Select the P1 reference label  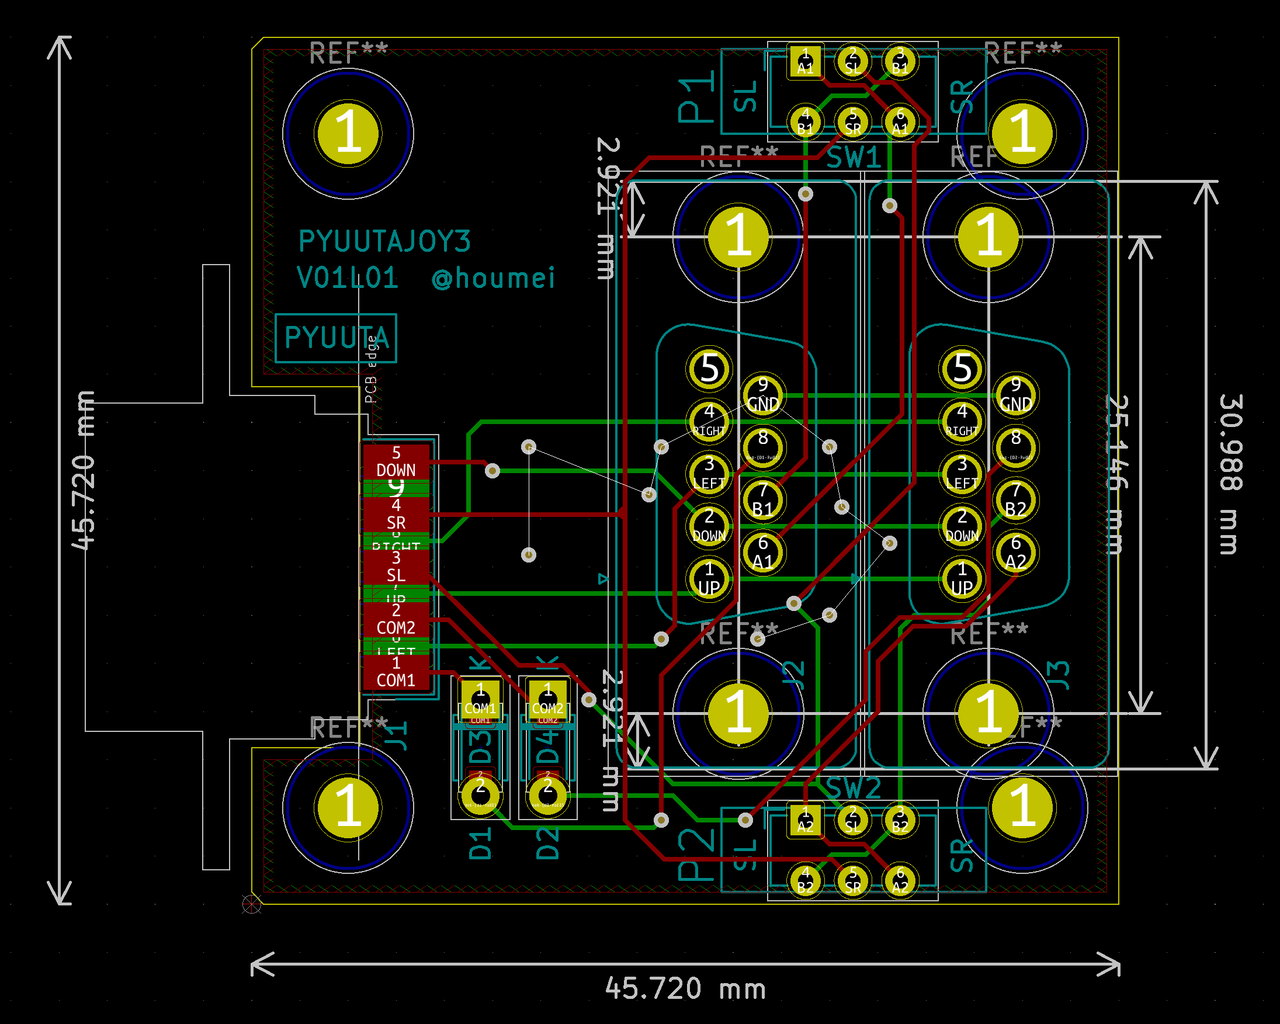[697, 95]
